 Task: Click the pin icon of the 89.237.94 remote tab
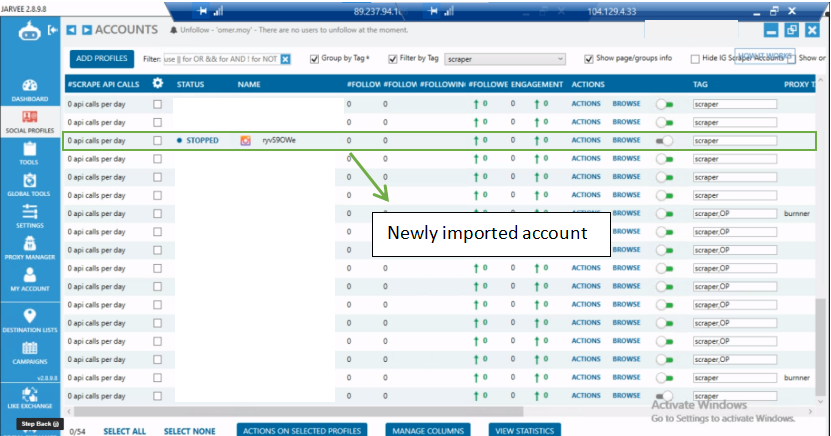point(202,11)
